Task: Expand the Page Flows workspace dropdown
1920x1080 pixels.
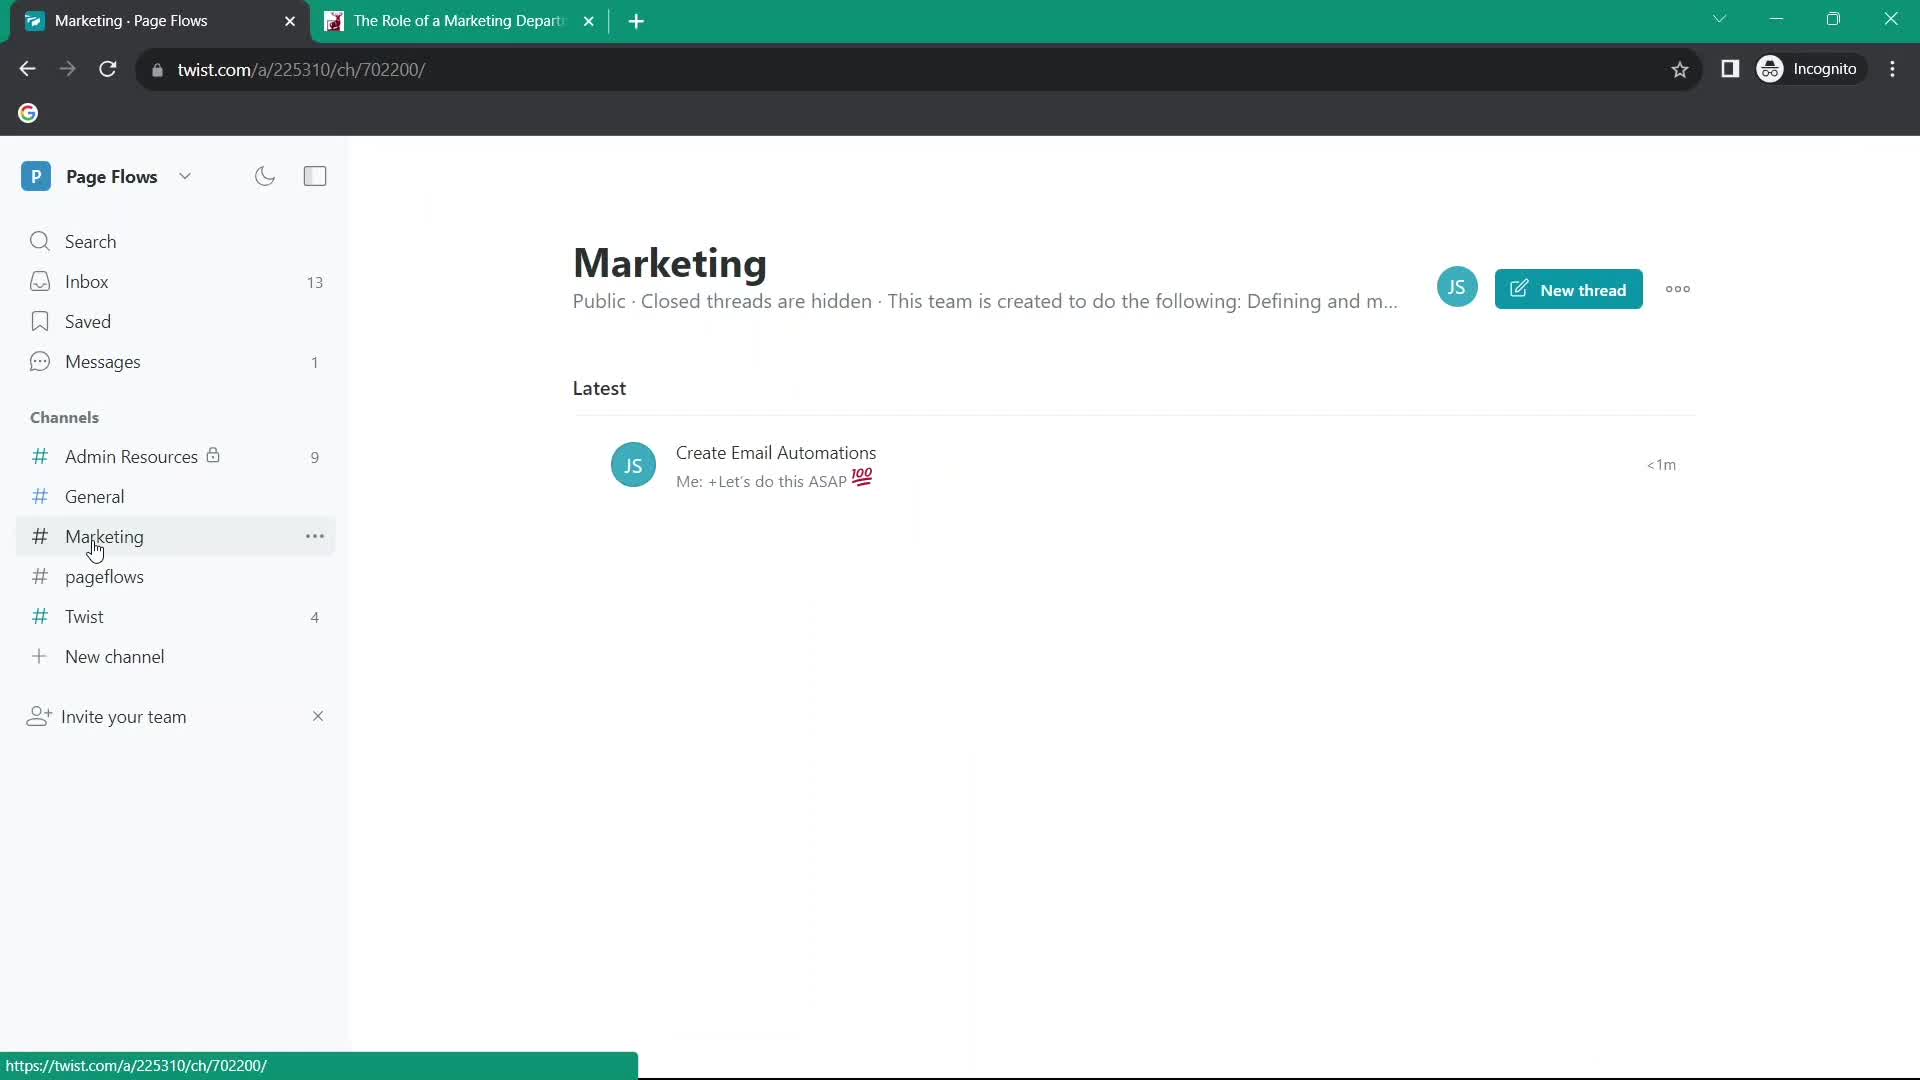Action: [183, 175]
